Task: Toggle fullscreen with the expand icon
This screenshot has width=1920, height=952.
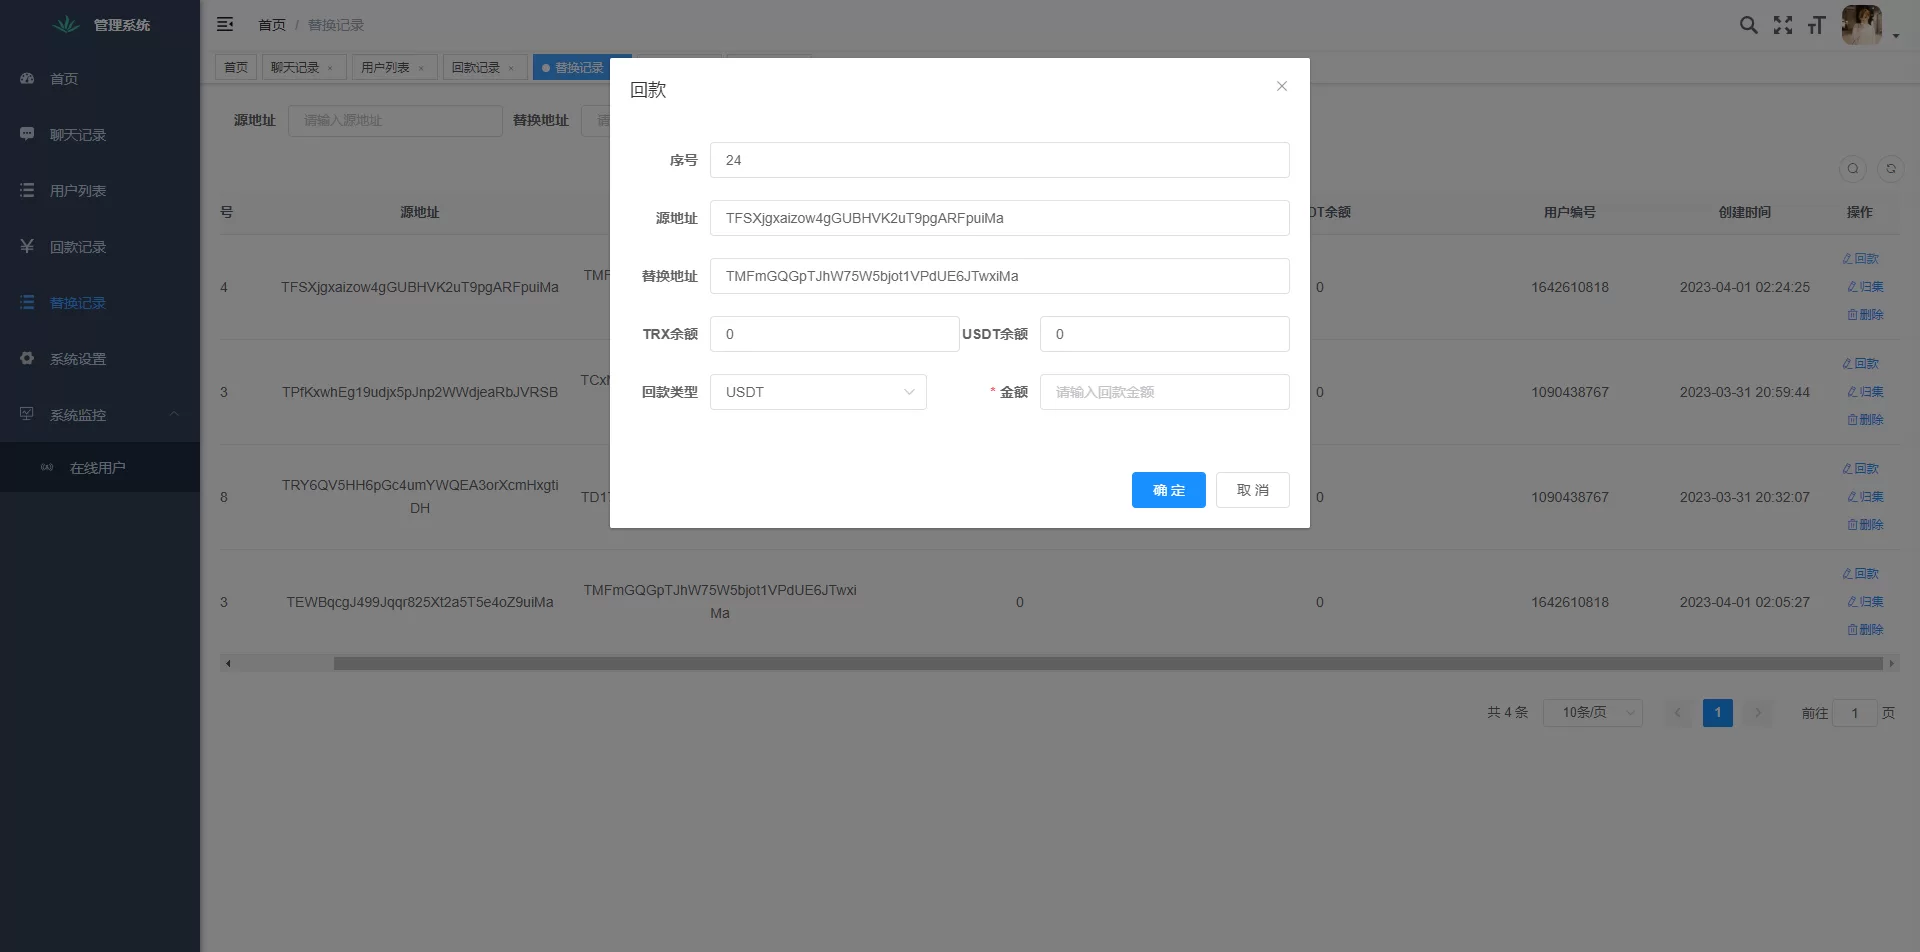Action: (x=1782, y=25)
